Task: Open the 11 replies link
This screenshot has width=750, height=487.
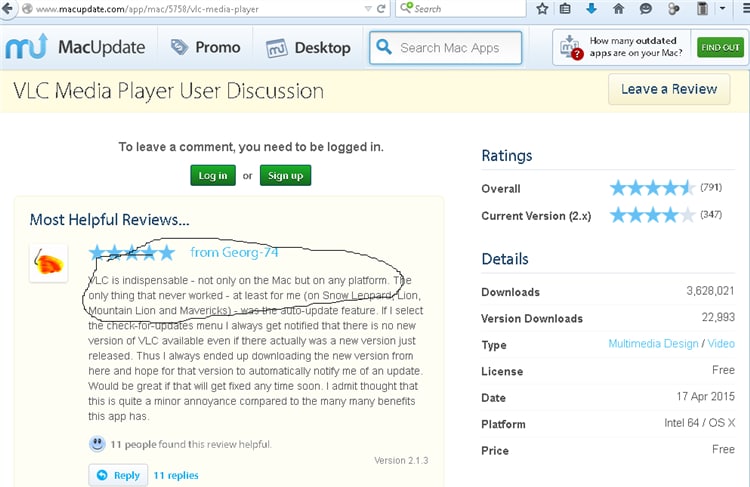Action: [x=176, y=476]
